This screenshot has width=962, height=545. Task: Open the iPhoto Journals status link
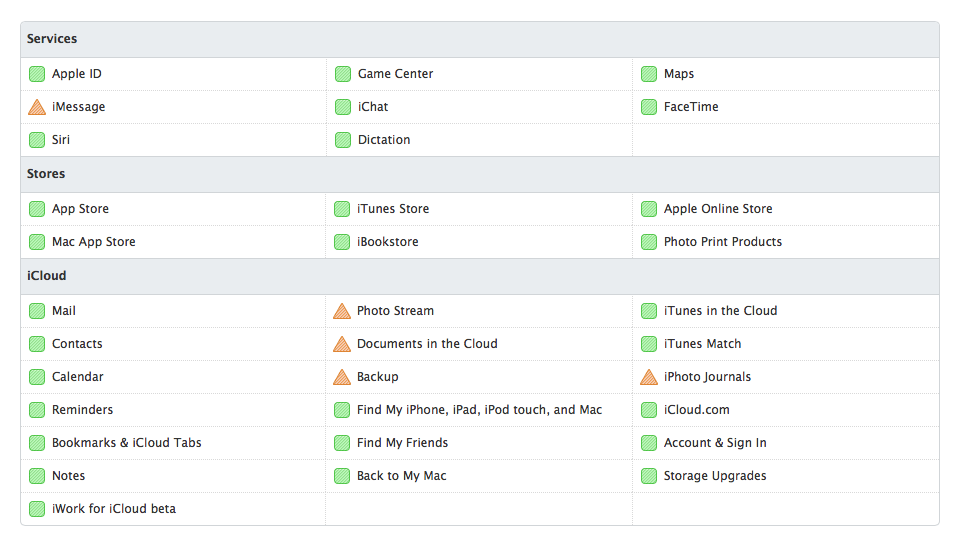(x=707, y=377)
